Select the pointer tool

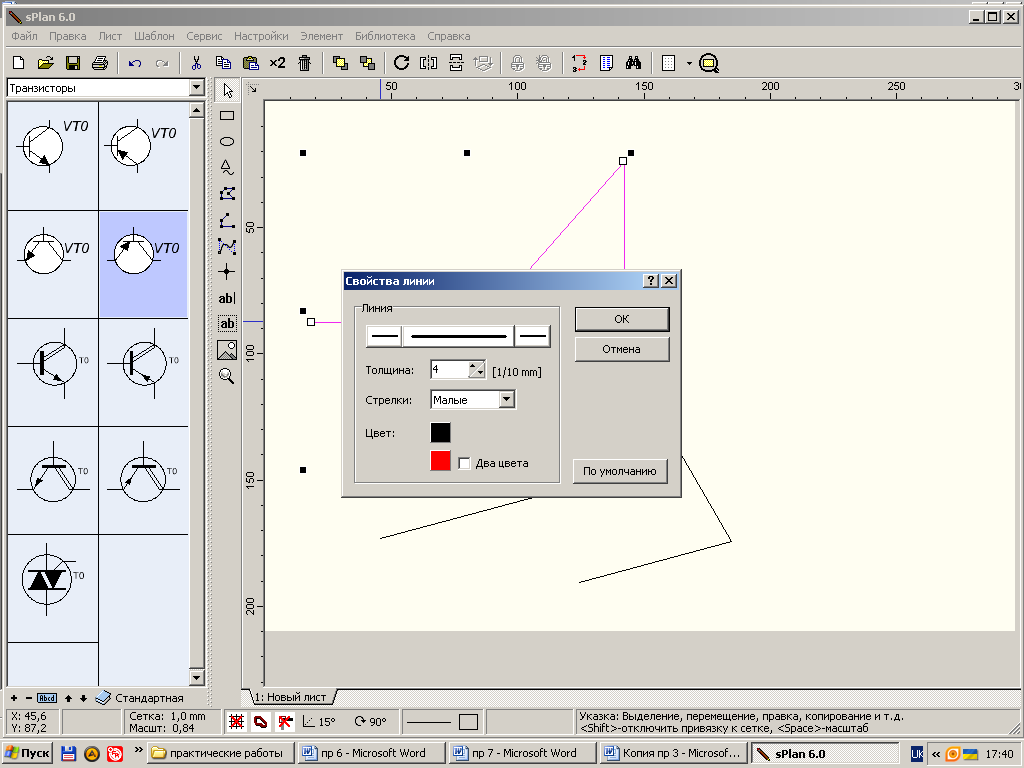(x=227, y=89)
